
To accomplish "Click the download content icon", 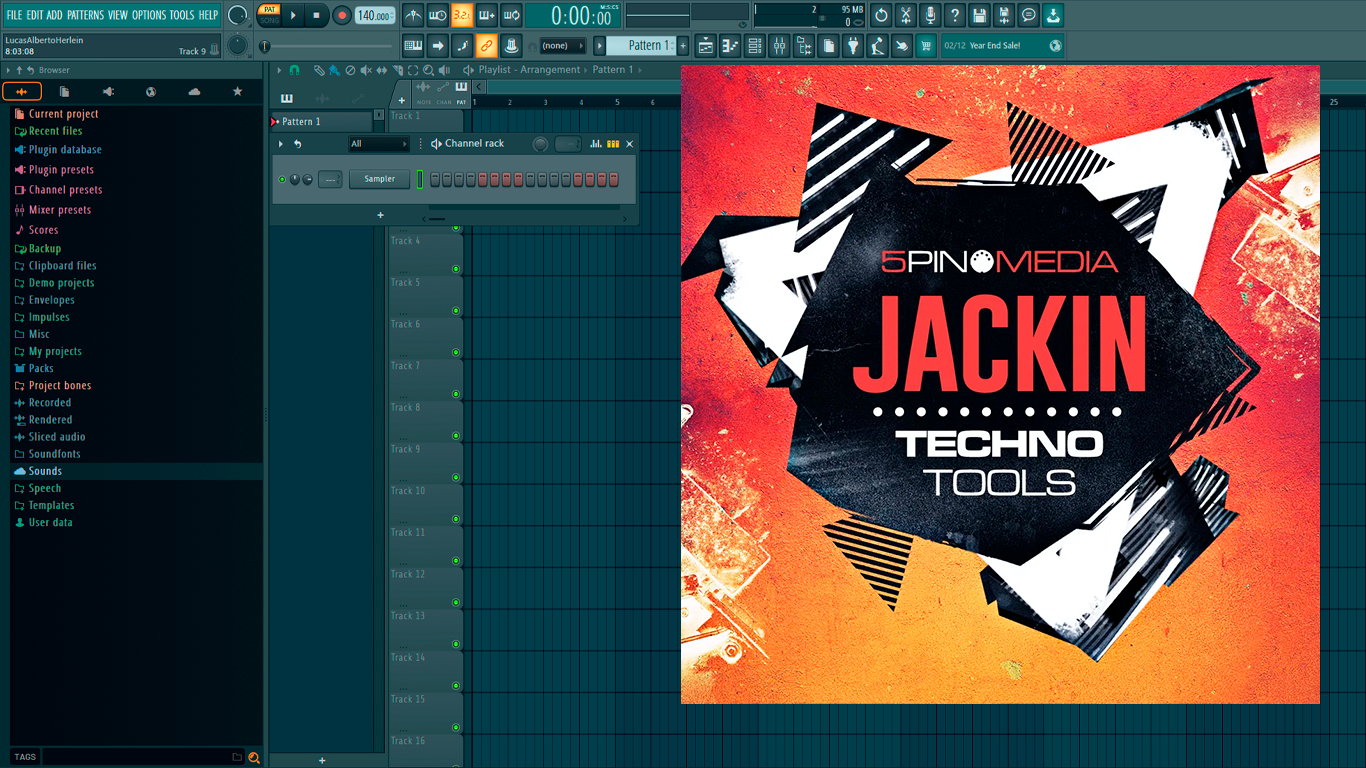I will click(x=1053, y=15).
